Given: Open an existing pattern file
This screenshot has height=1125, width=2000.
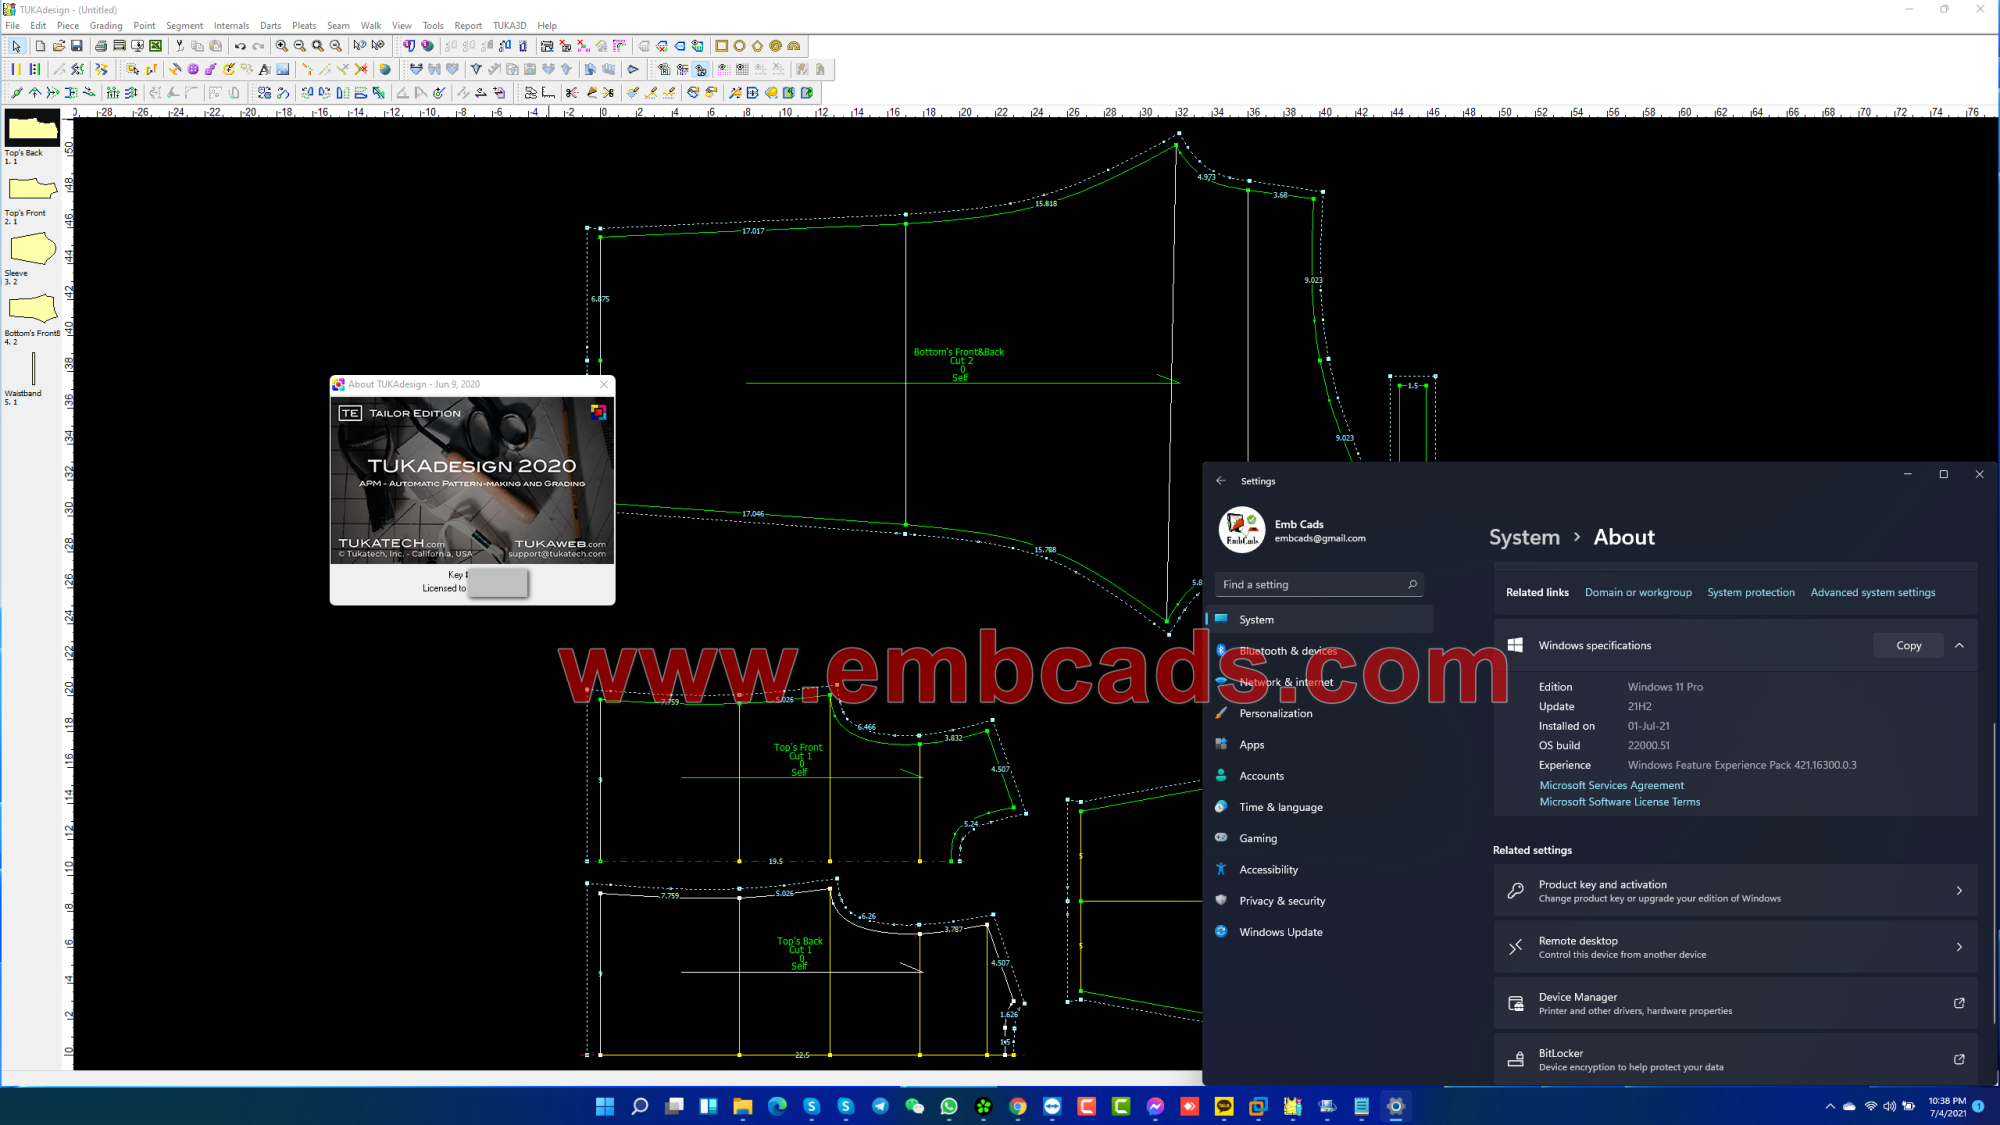Looking at the screenshot, I should pyautogui.click(x=59, y=46).
